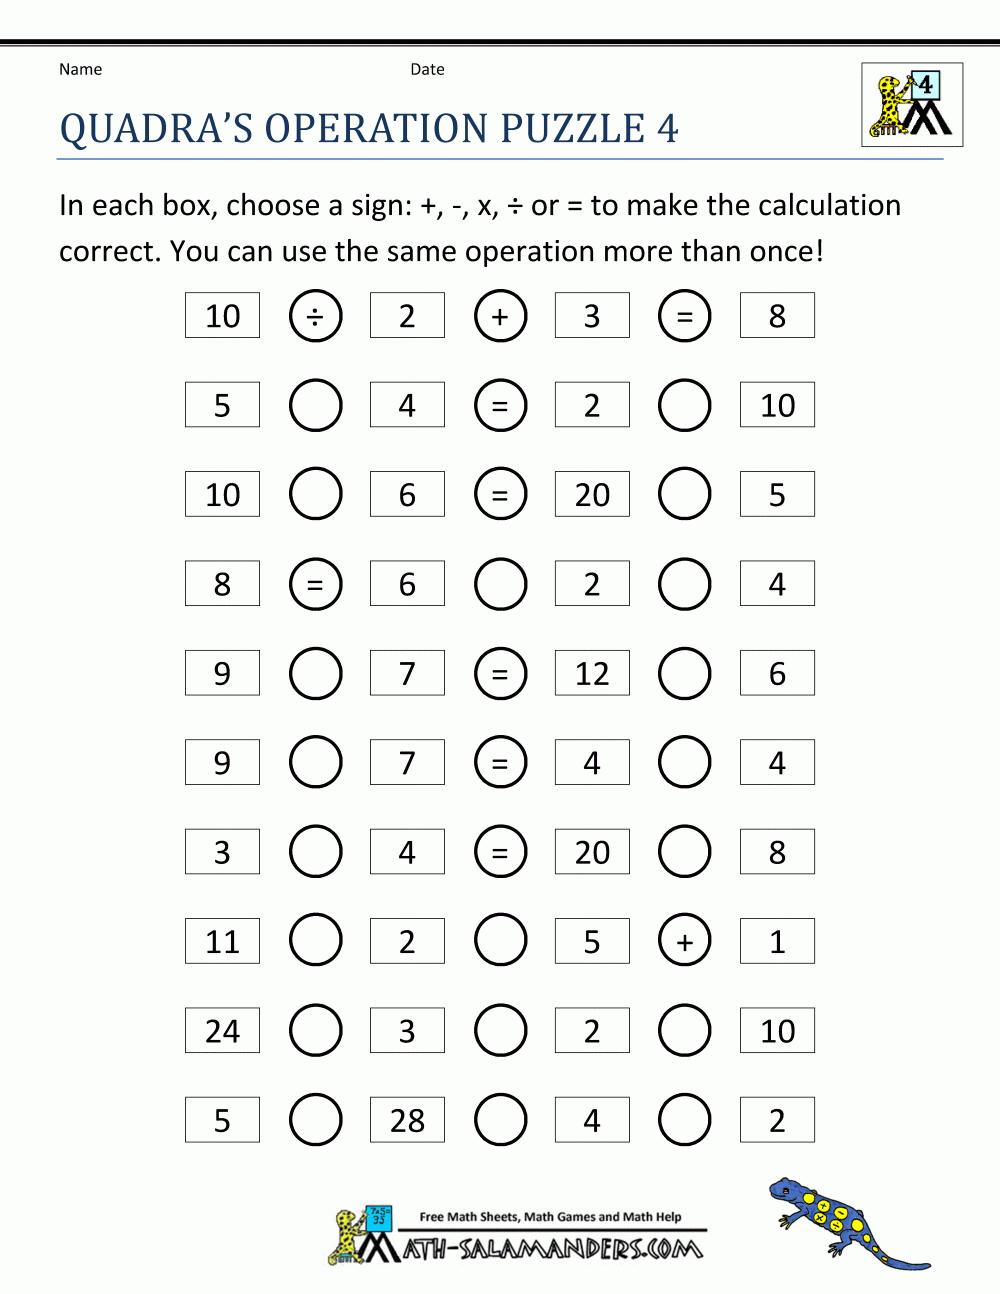The height and width of the screenshot is (1294, 1000).
Task: Click the Date field label
Action: coord(427,69)
